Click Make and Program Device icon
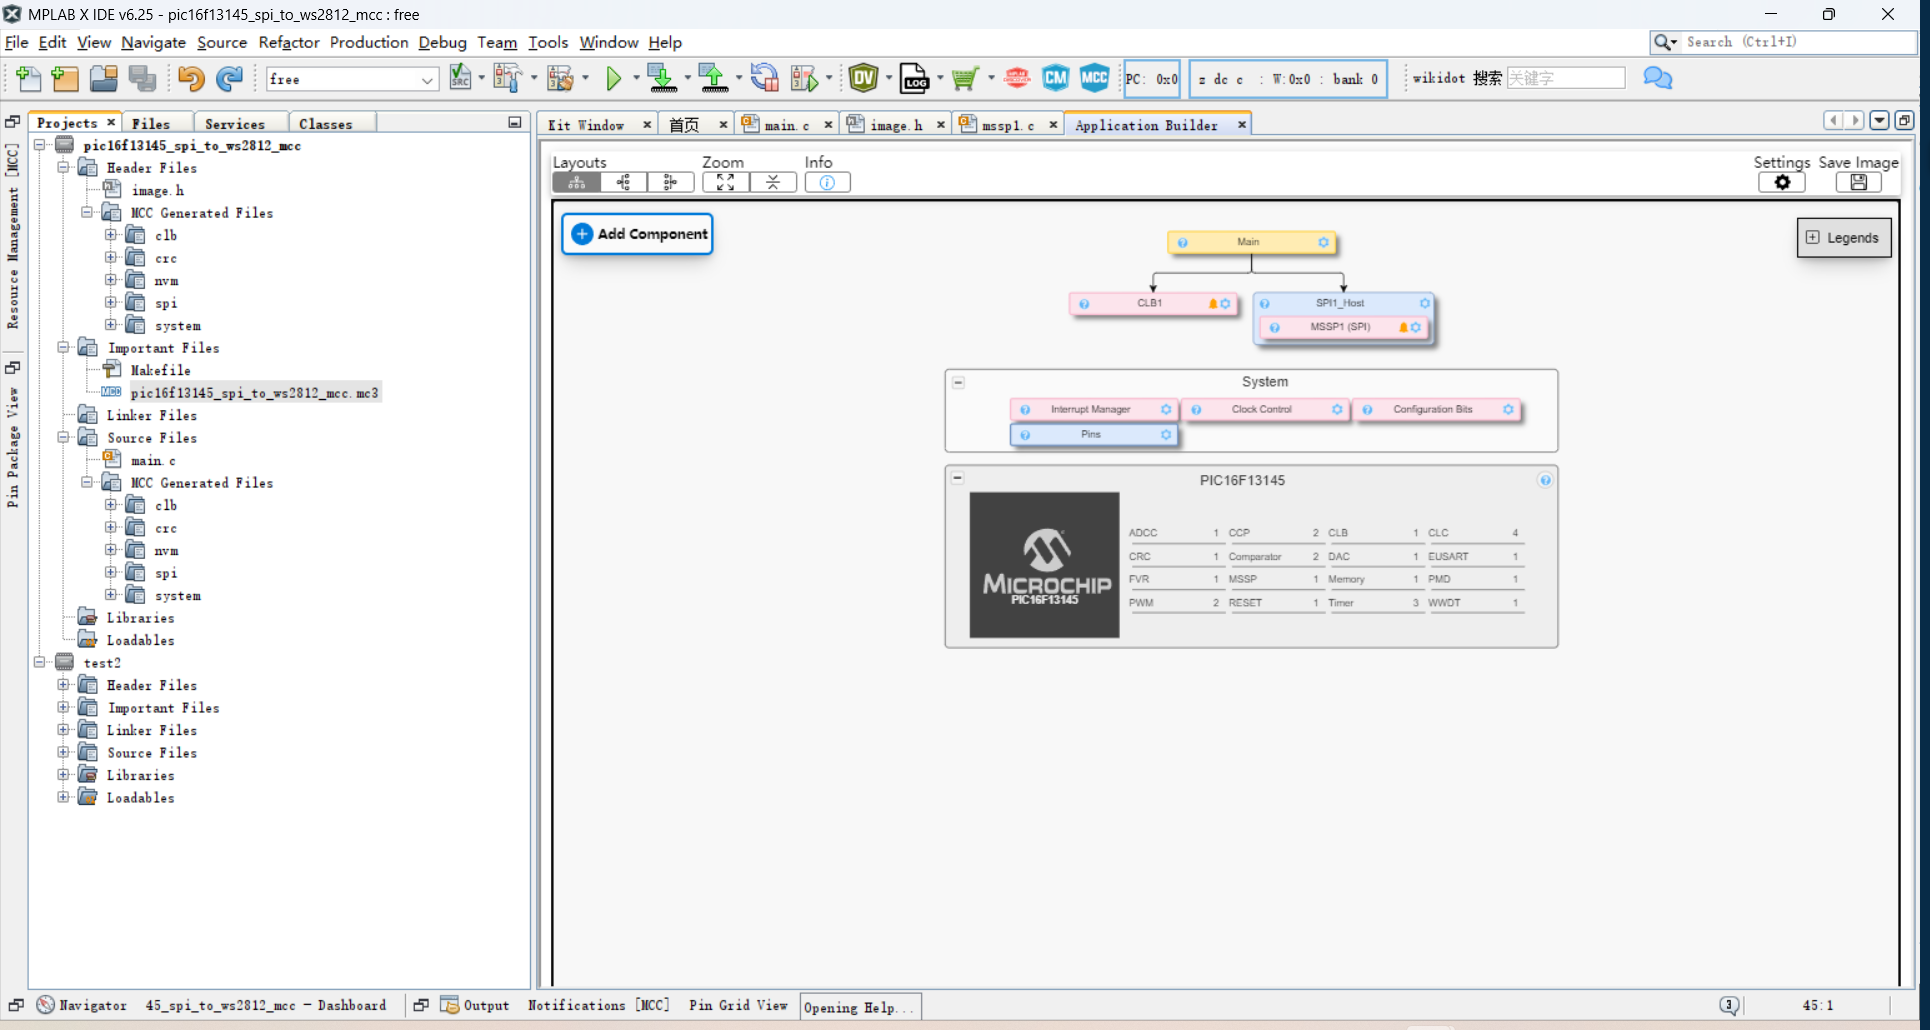 pyautogui.click(x=661, y=77)
